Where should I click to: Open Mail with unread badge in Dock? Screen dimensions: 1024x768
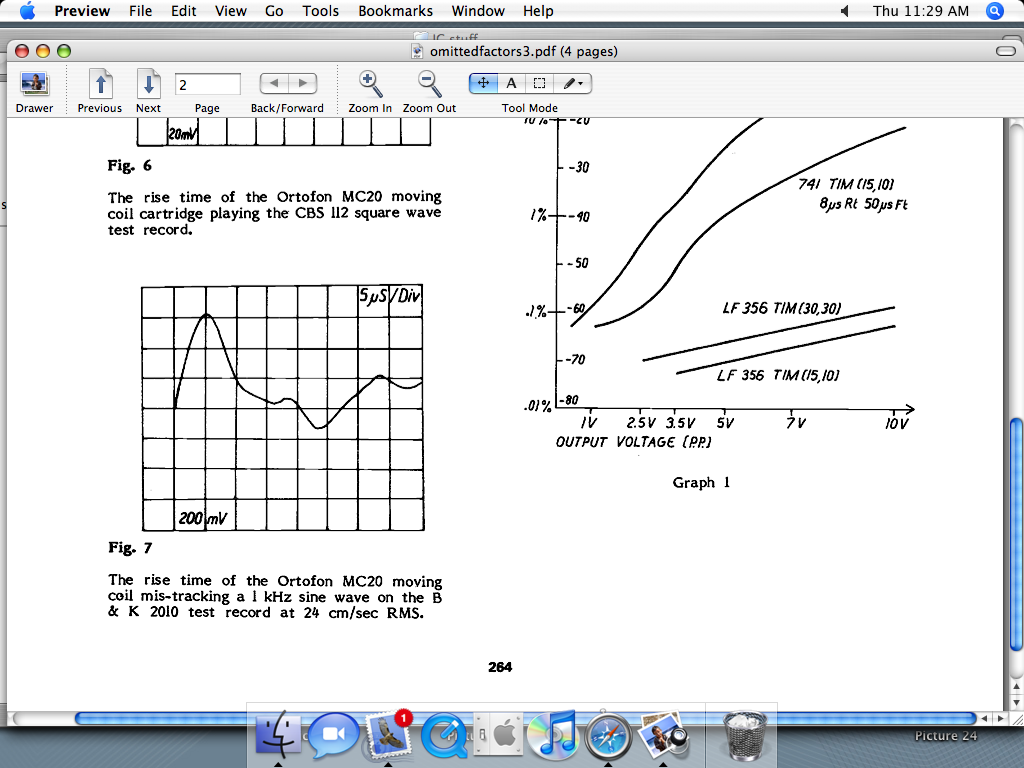tap(388, 735)
